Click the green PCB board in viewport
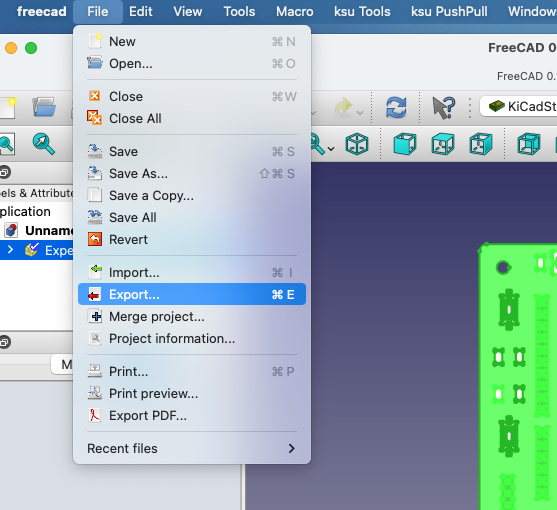The height and width of the screenshot is (510, 557). pyautogui.click(x=518, y=376)
